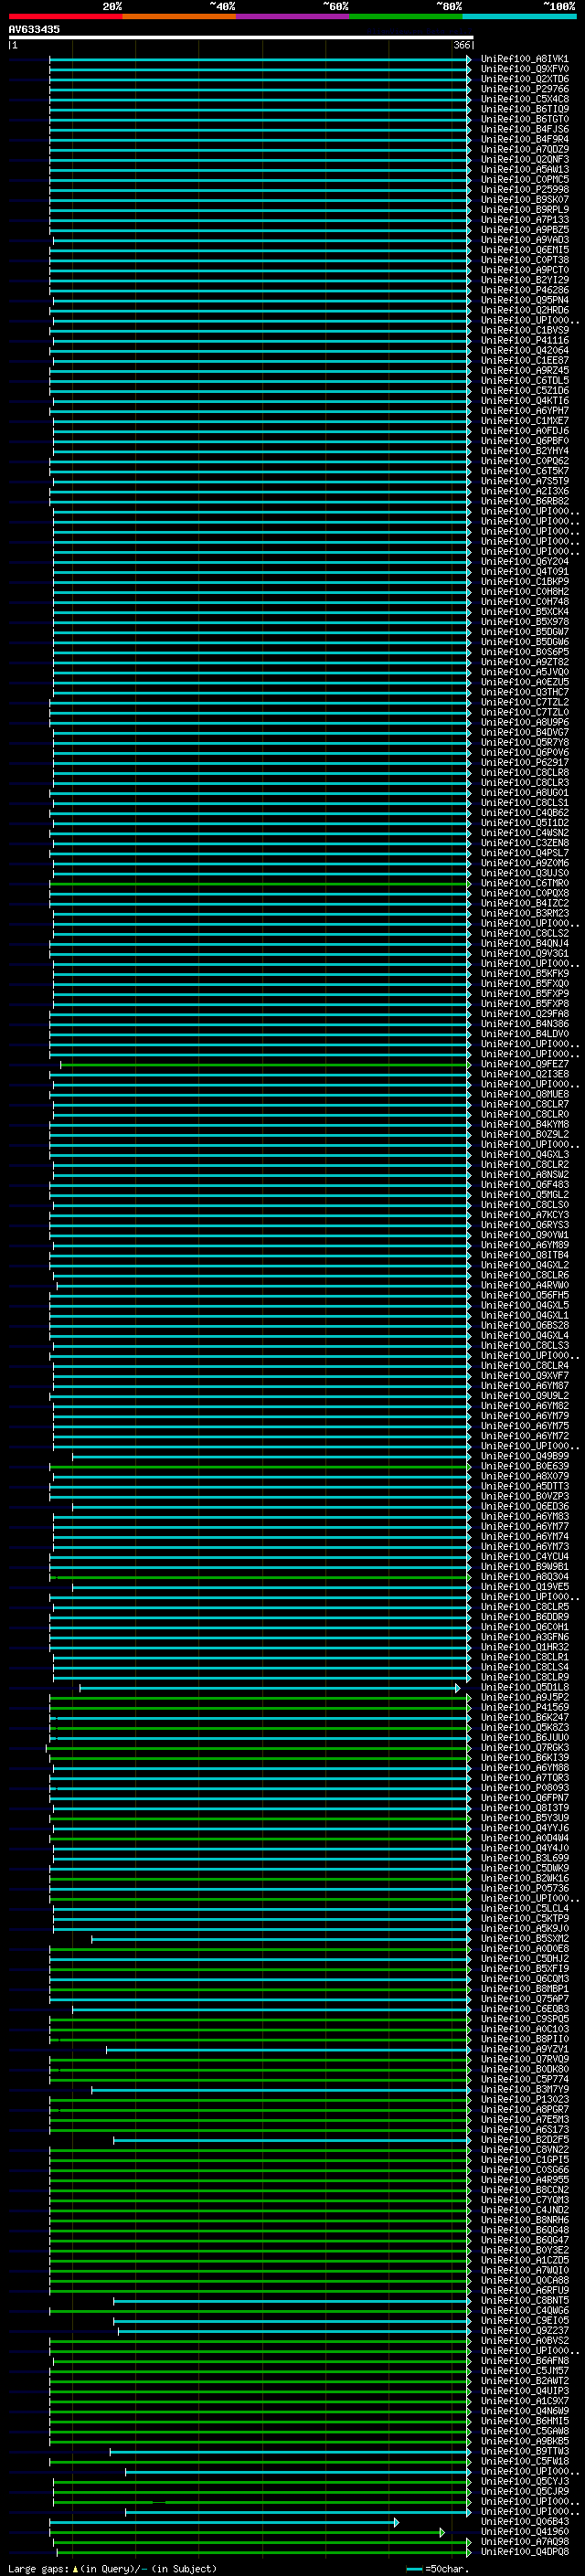
Task: Open hit UniRef100_C5X4C8
Action: point(524,99)
